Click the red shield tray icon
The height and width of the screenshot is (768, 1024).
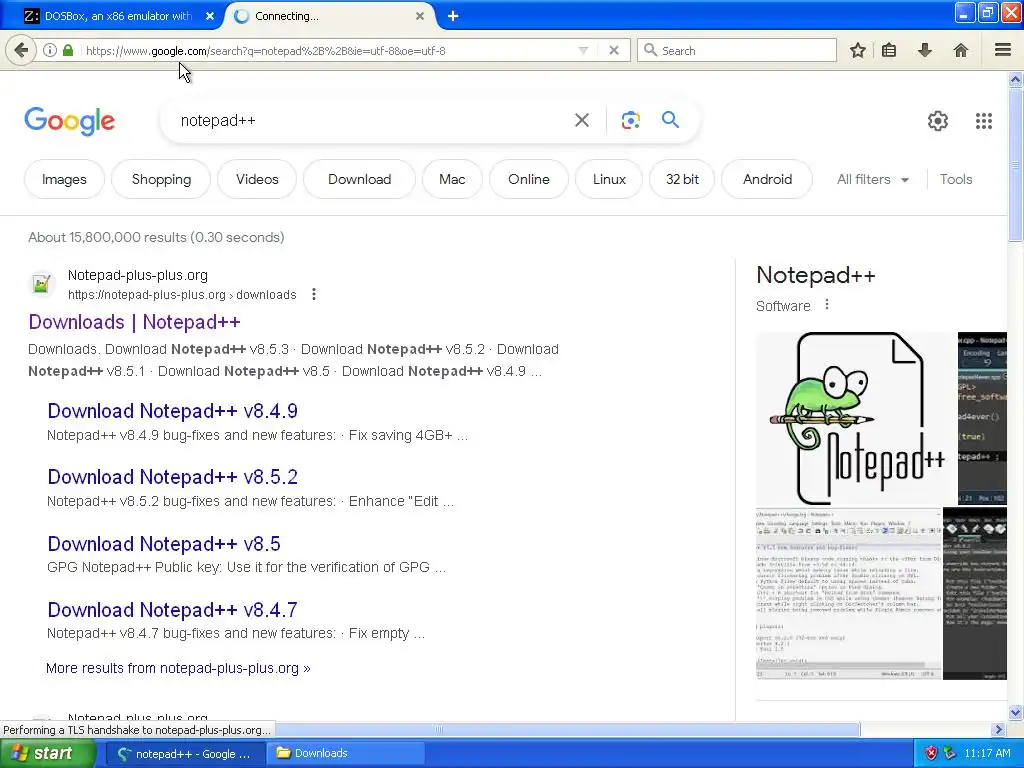click(931, 753)
